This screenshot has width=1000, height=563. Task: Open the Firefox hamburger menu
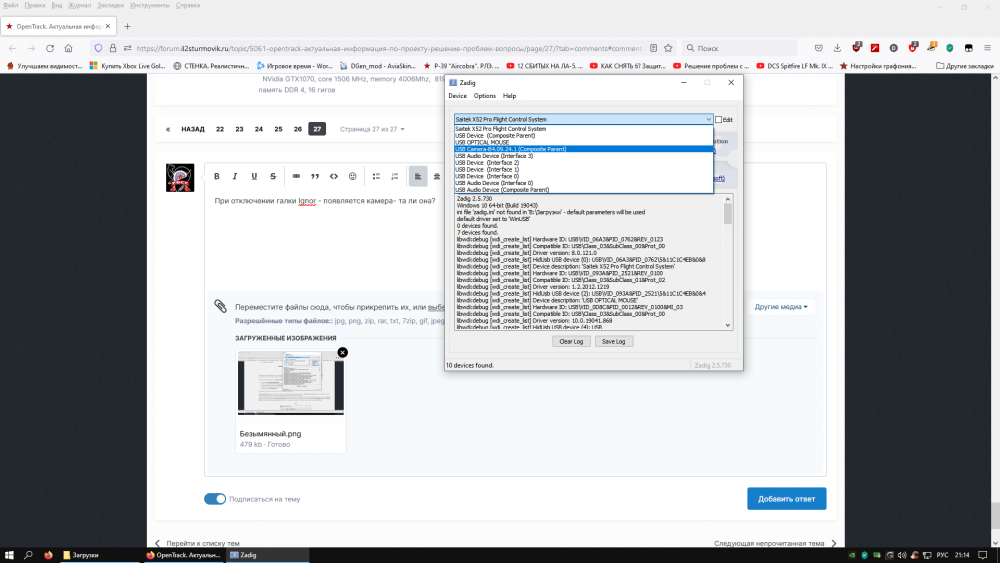987,48
